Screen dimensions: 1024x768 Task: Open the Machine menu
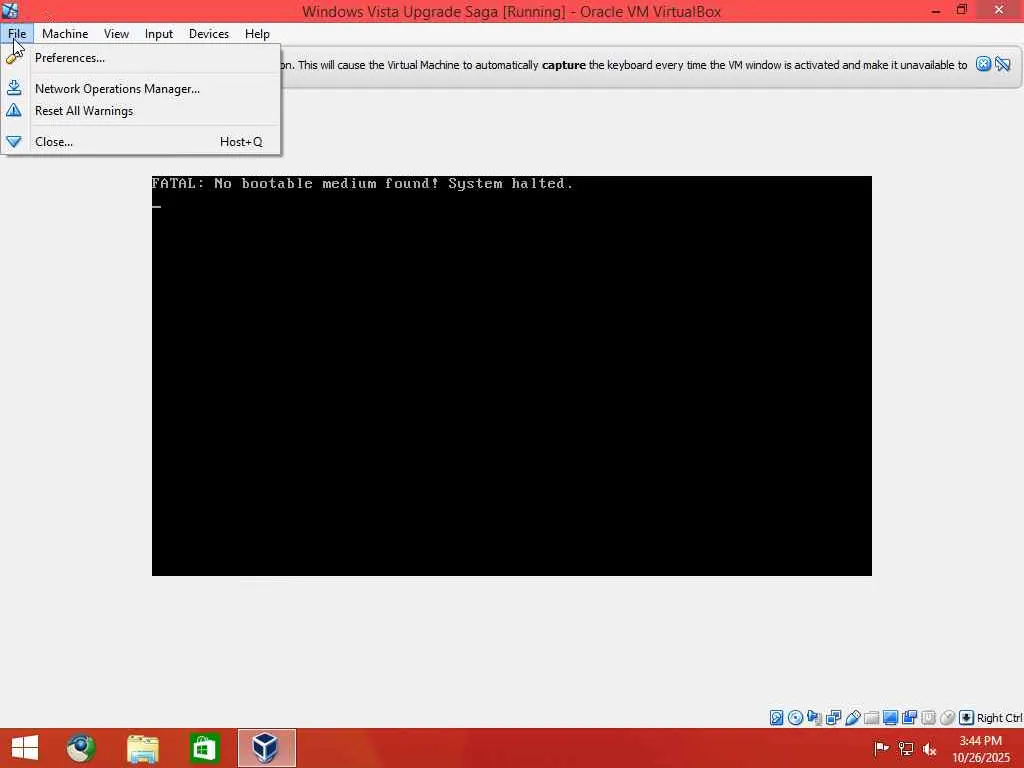[x=65, y=33]
